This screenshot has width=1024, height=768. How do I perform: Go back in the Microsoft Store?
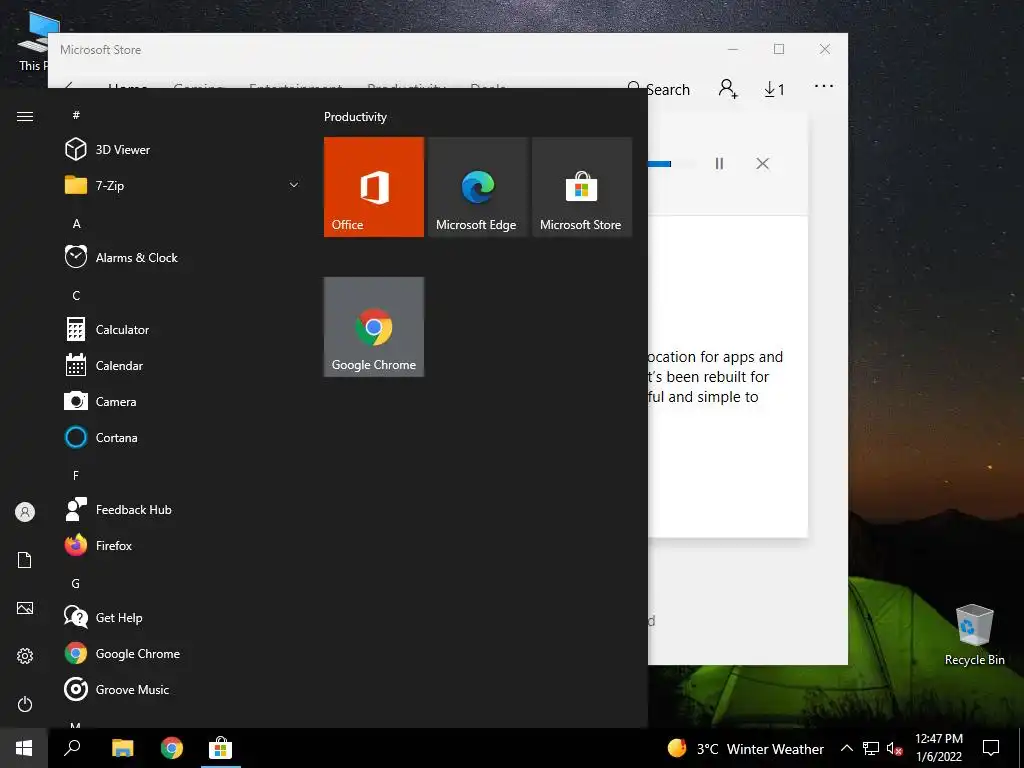[x=69, y=86]
